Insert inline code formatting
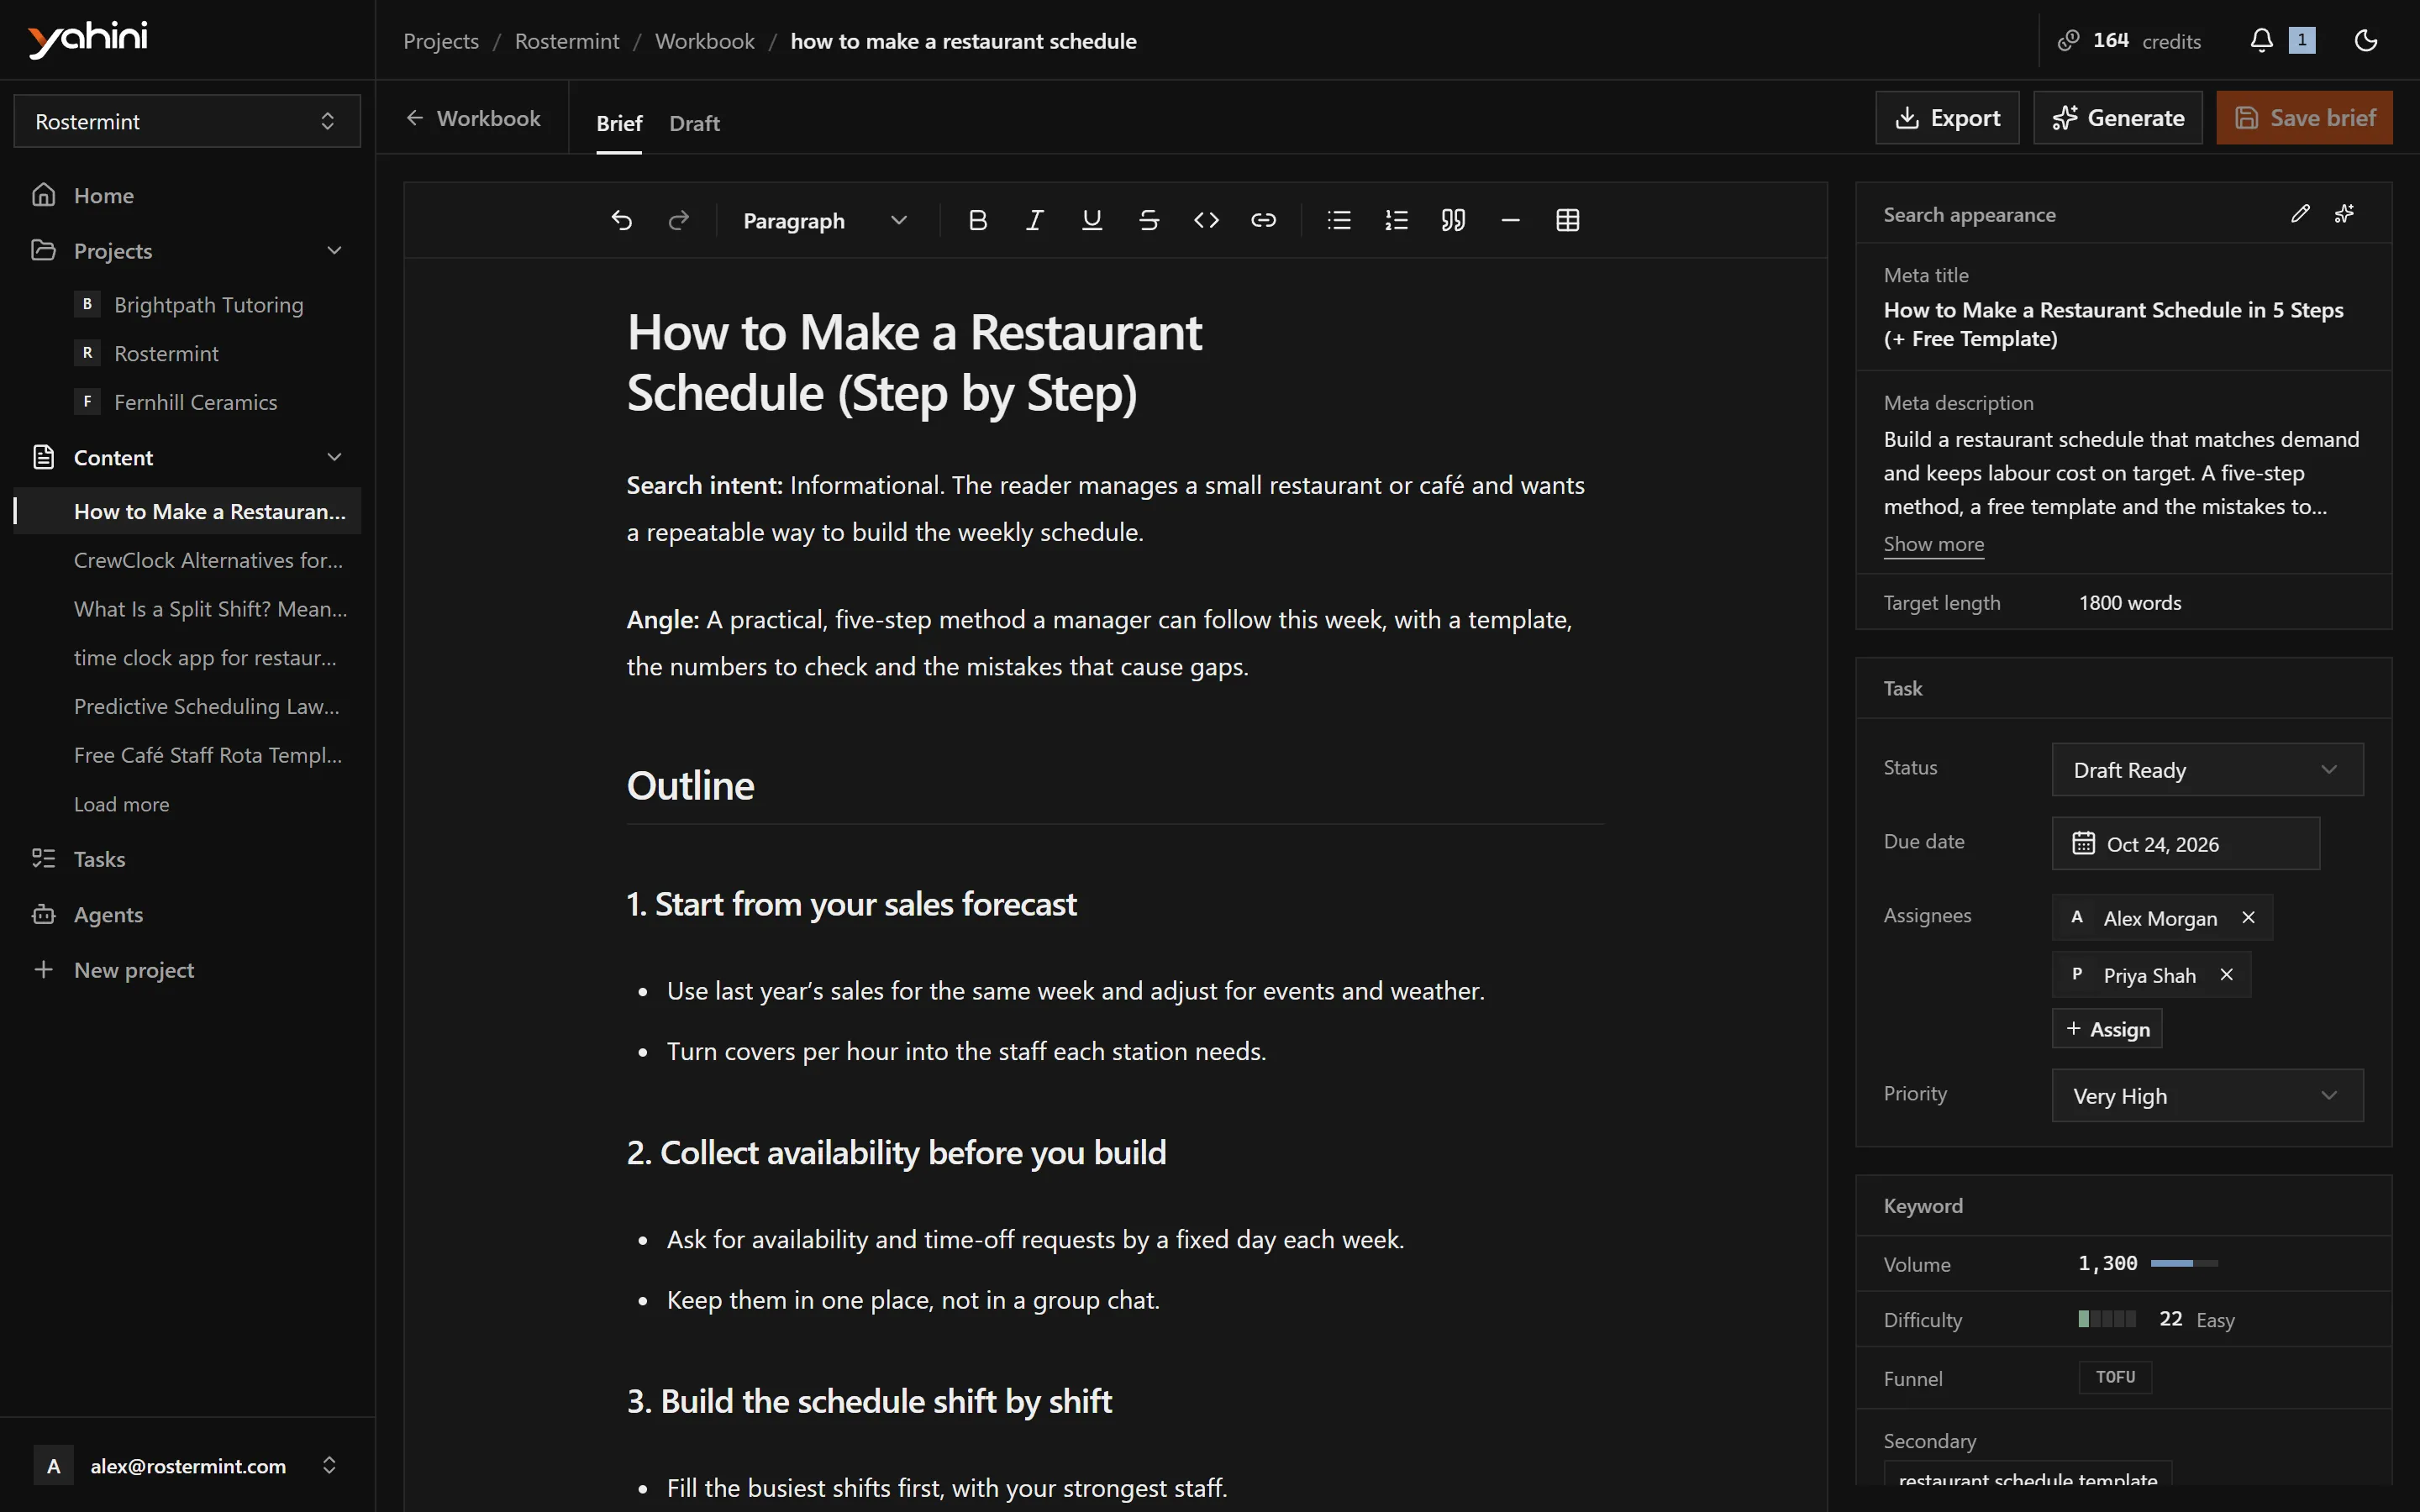This screenshot has height=1512, width=2420. coord(1206,220)
